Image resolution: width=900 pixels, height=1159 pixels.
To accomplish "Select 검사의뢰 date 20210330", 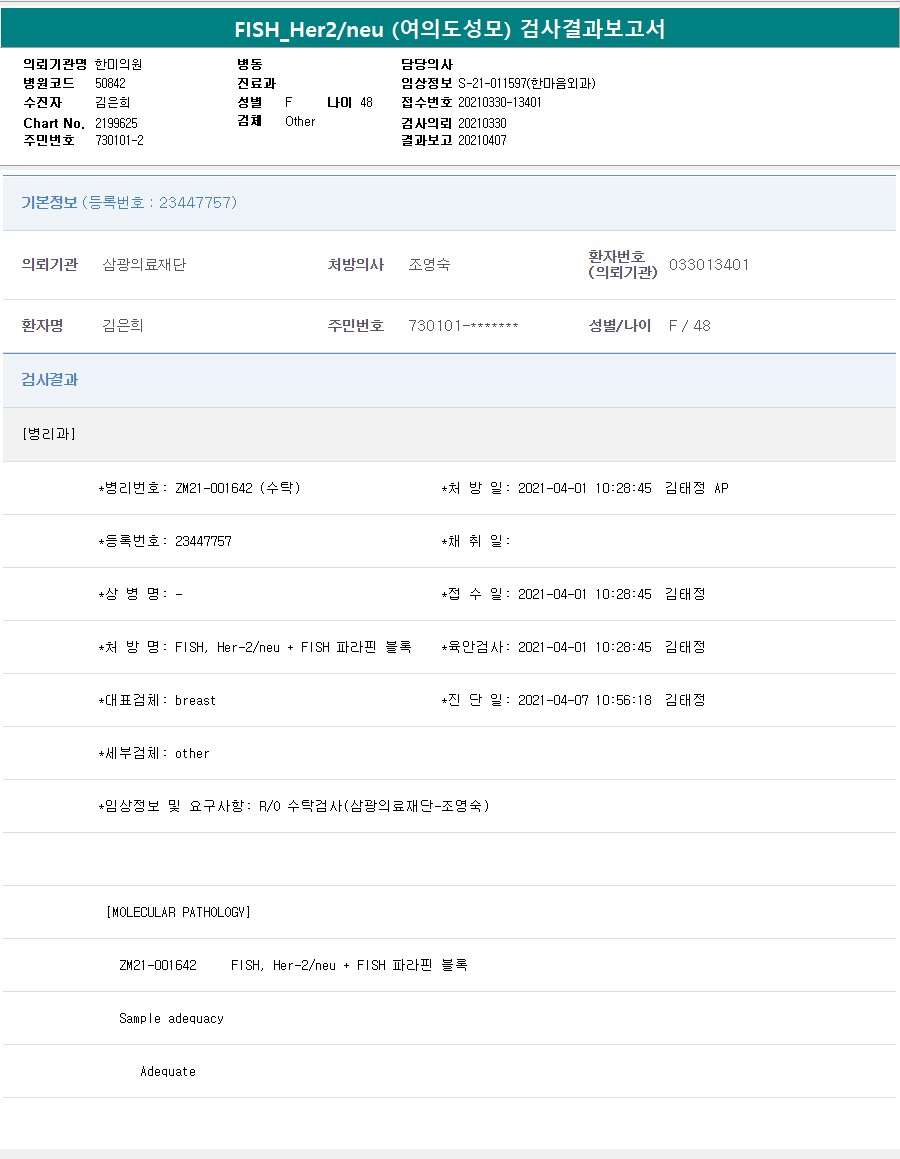I will pyautogui.click(x=482, y=123).
